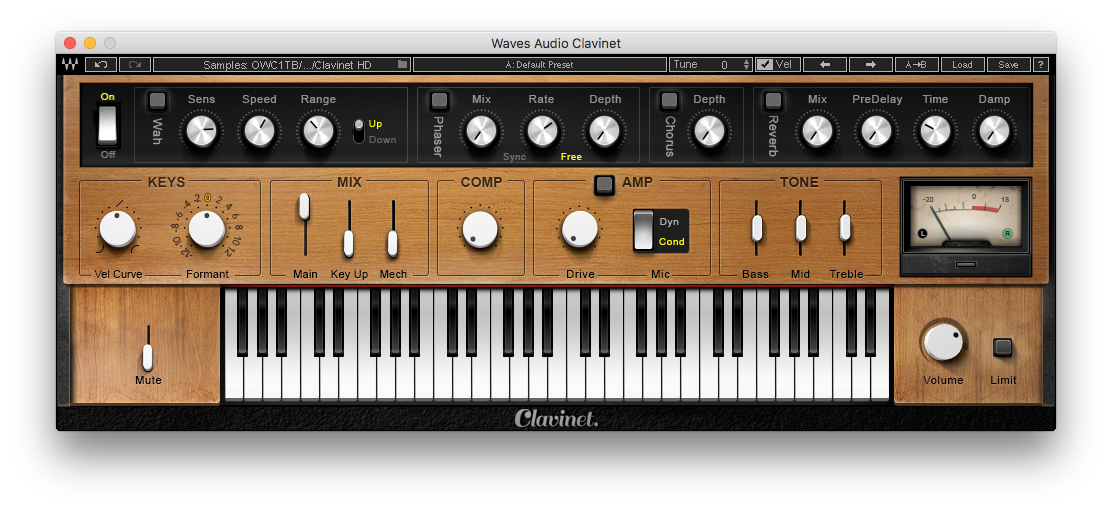Click the Mech mix slider handle

tap(392, 244)
